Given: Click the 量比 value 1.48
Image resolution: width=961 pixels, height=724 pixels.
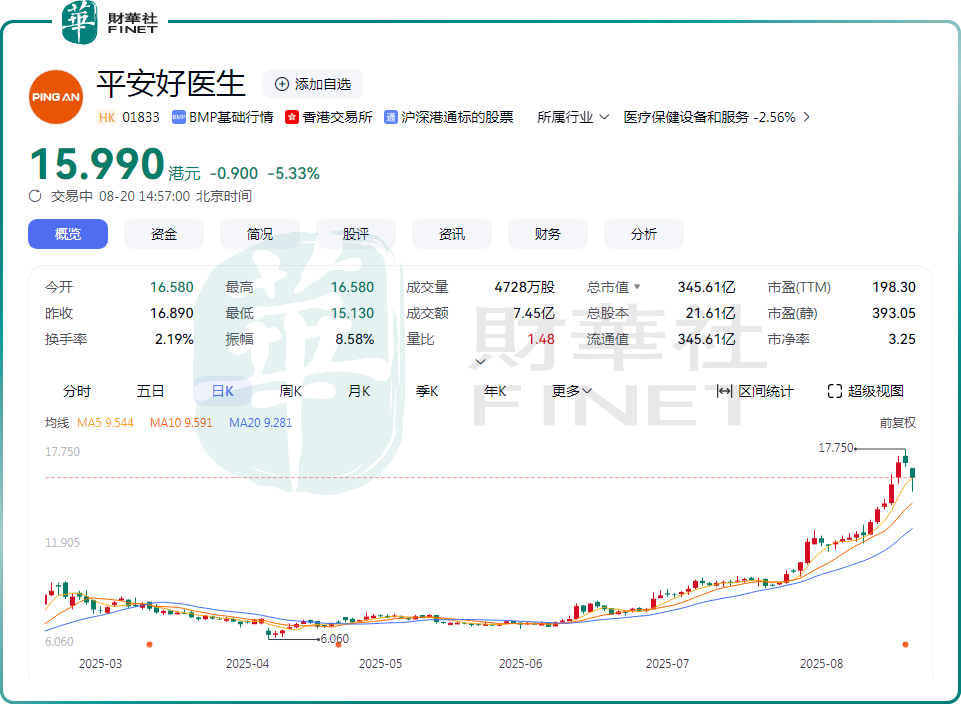Looking at the screenshot, I should click(541, 339).
